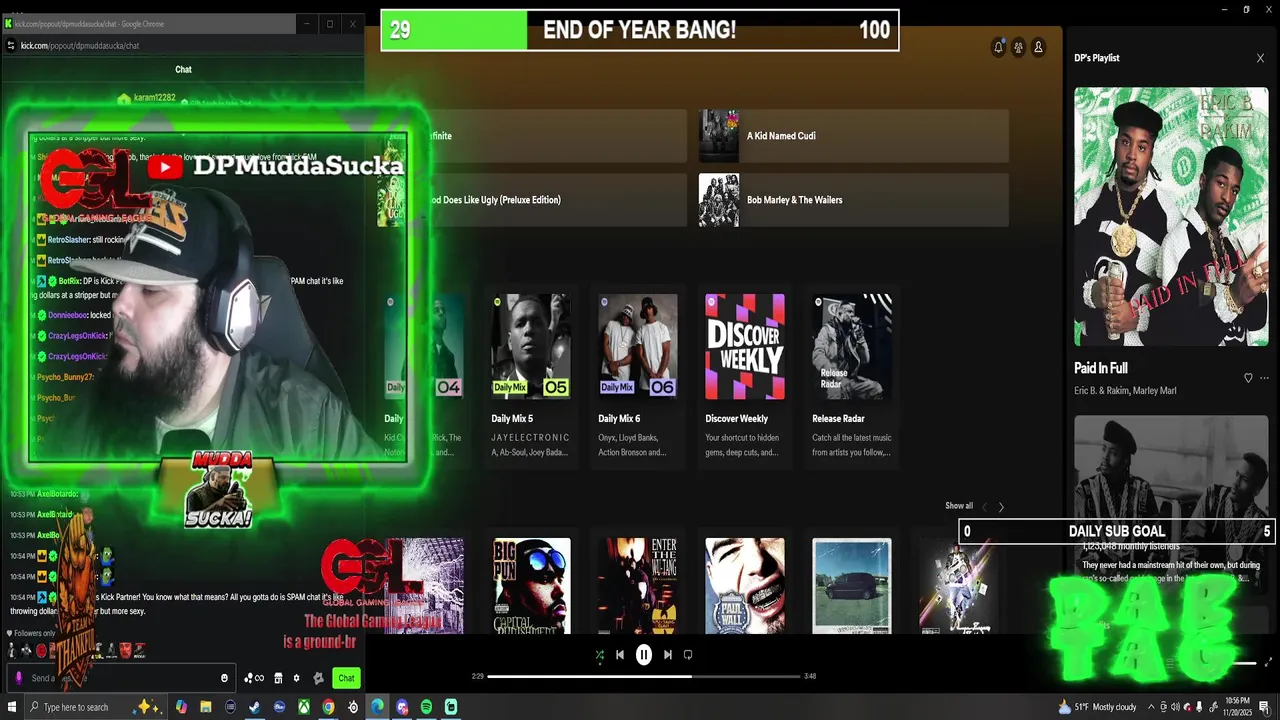Open Kick chat settings gear

(296, 678)
